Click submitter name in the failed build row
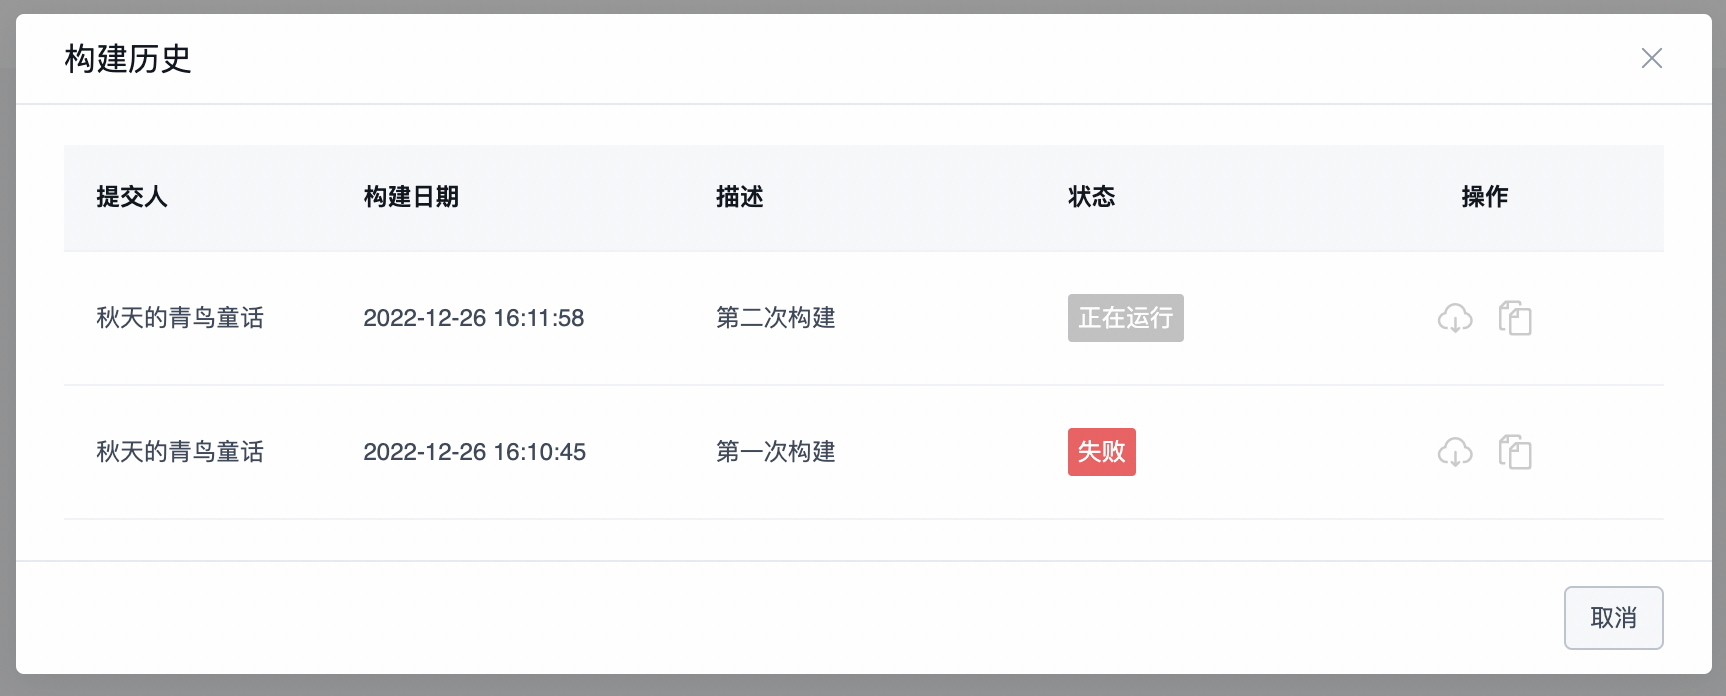 pyautogui.click(x=180, y=452)
